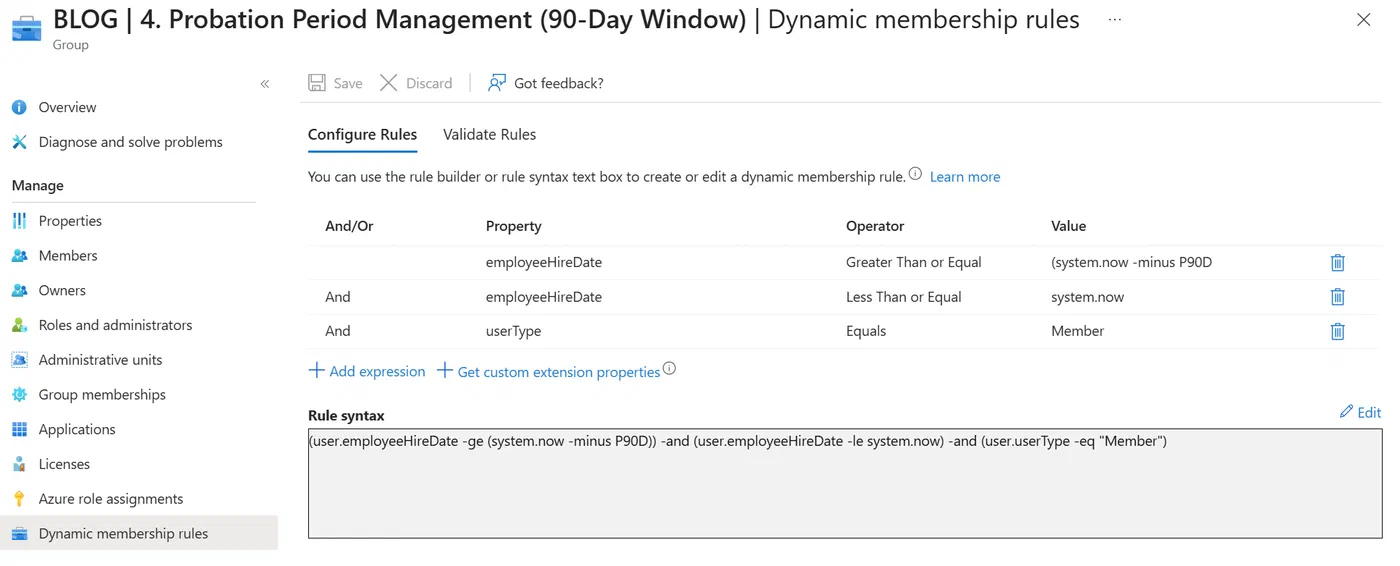Viewport: 1400px width, 566px height.
Task: Click the Owners people icon
Action: click(x=19, y=291)
